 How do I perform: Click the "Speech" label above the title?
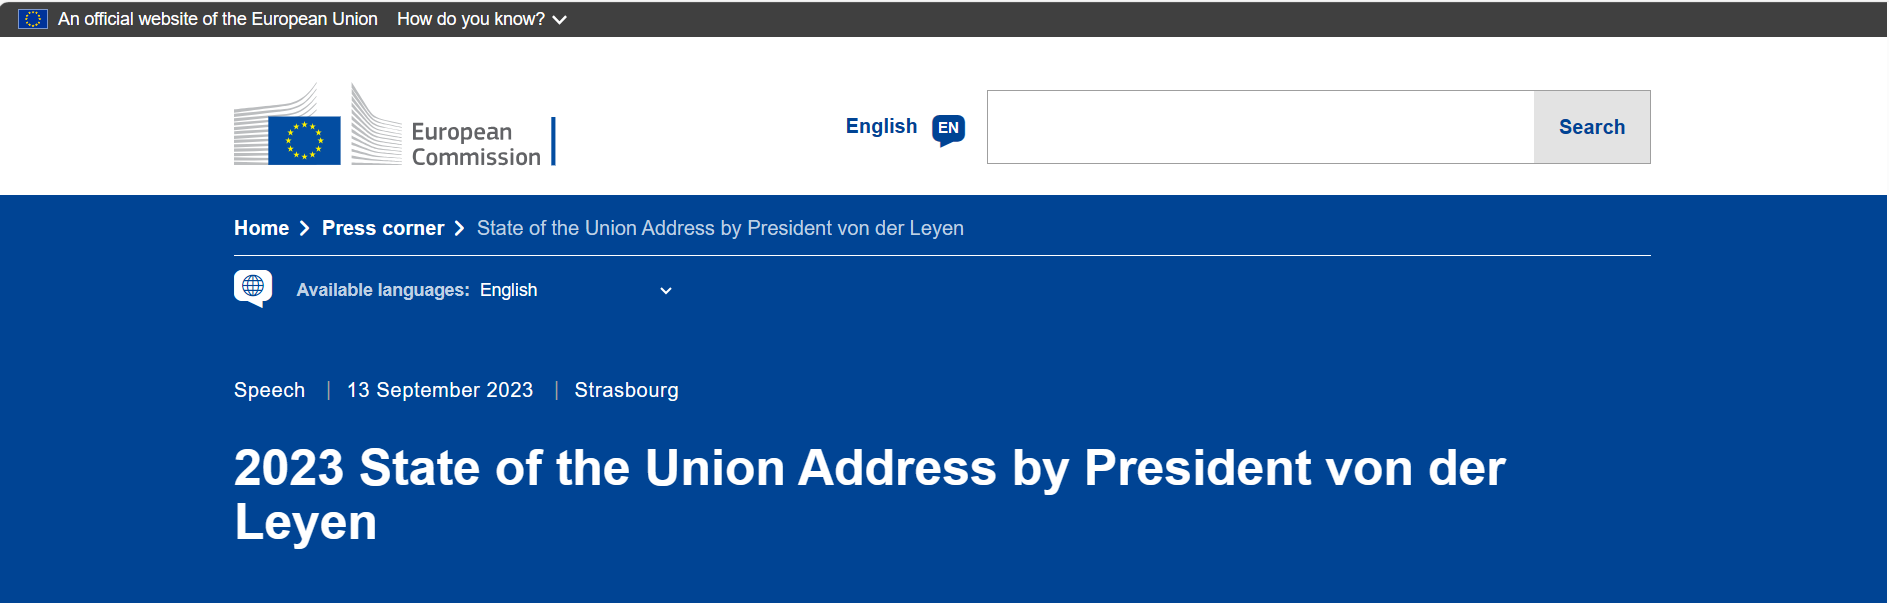(269, 390)
